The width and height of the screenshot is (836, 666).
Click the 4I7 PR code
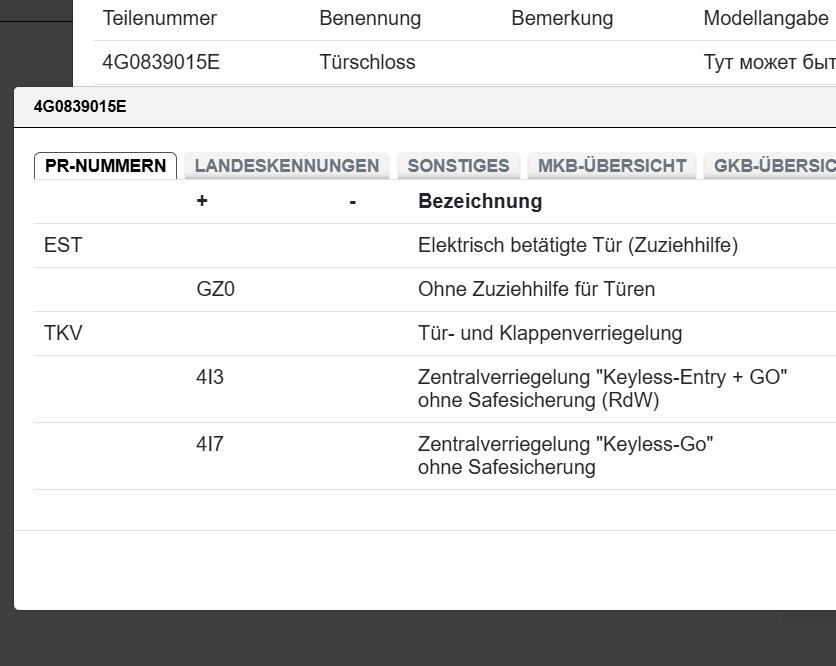210,443
